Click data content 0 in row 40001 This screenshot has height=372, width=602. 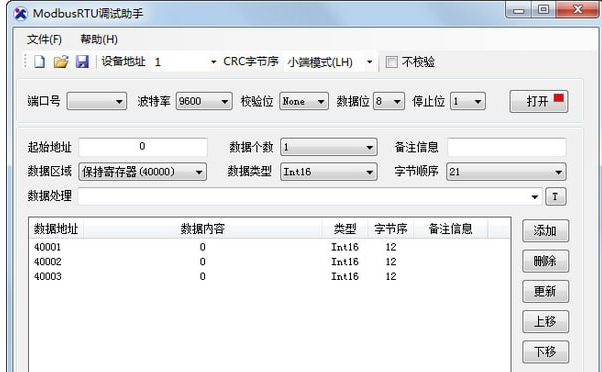coord(202,247)
